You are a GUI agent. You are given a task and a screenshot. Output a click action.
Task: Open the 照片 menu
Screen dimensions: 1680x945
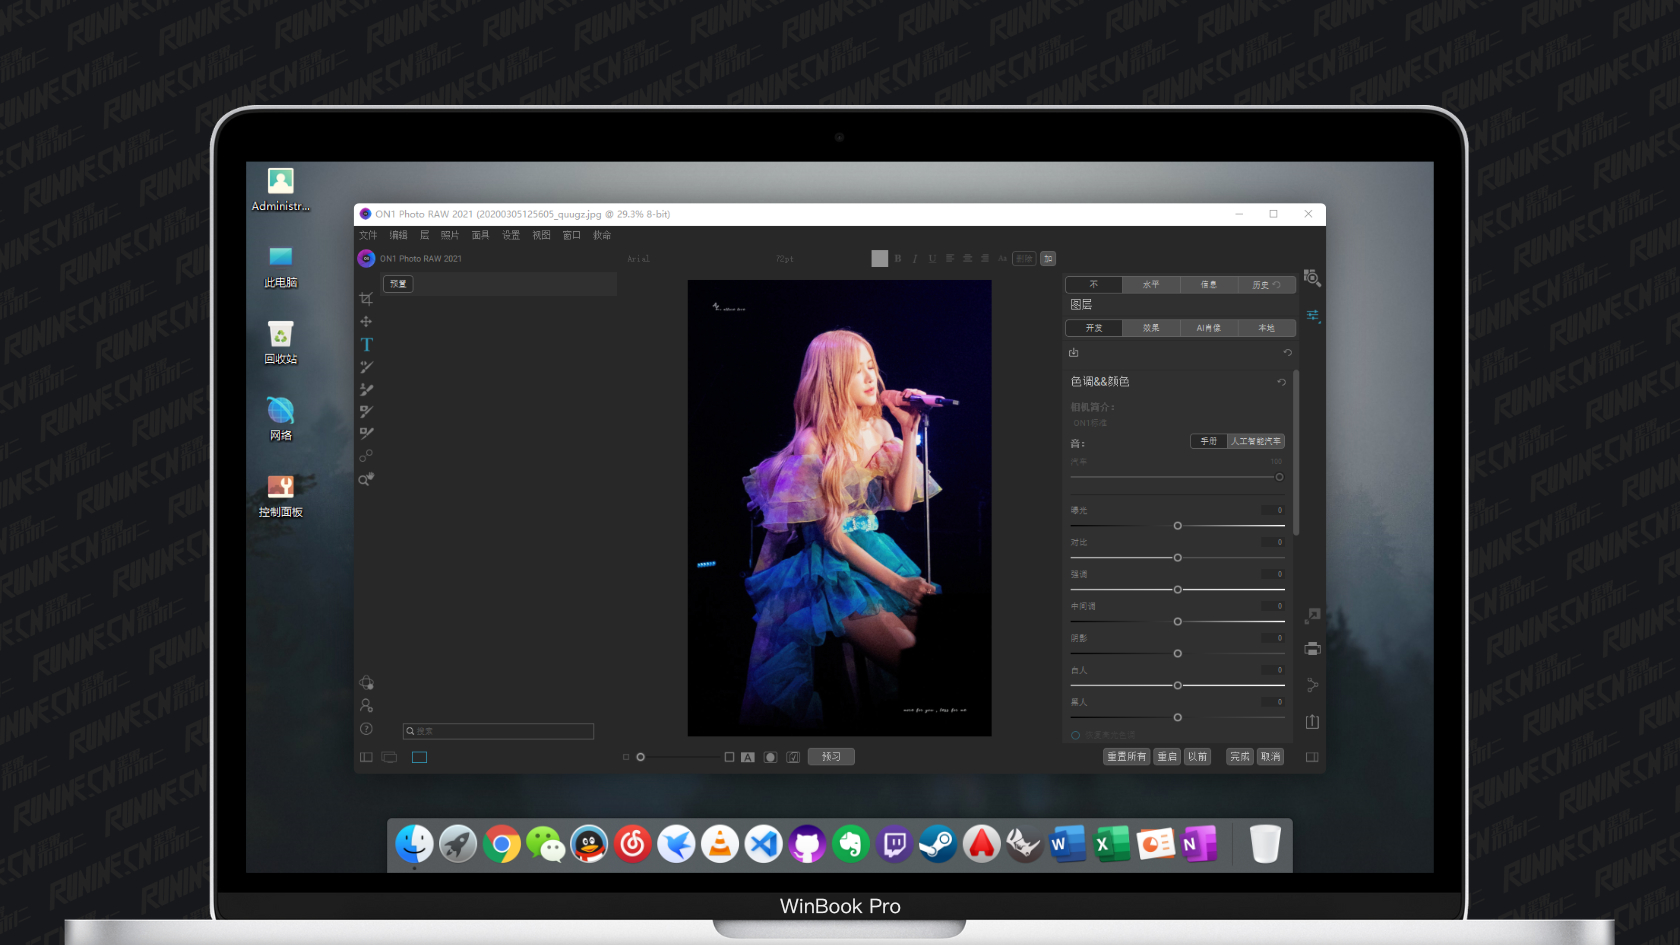pos(450,235)
